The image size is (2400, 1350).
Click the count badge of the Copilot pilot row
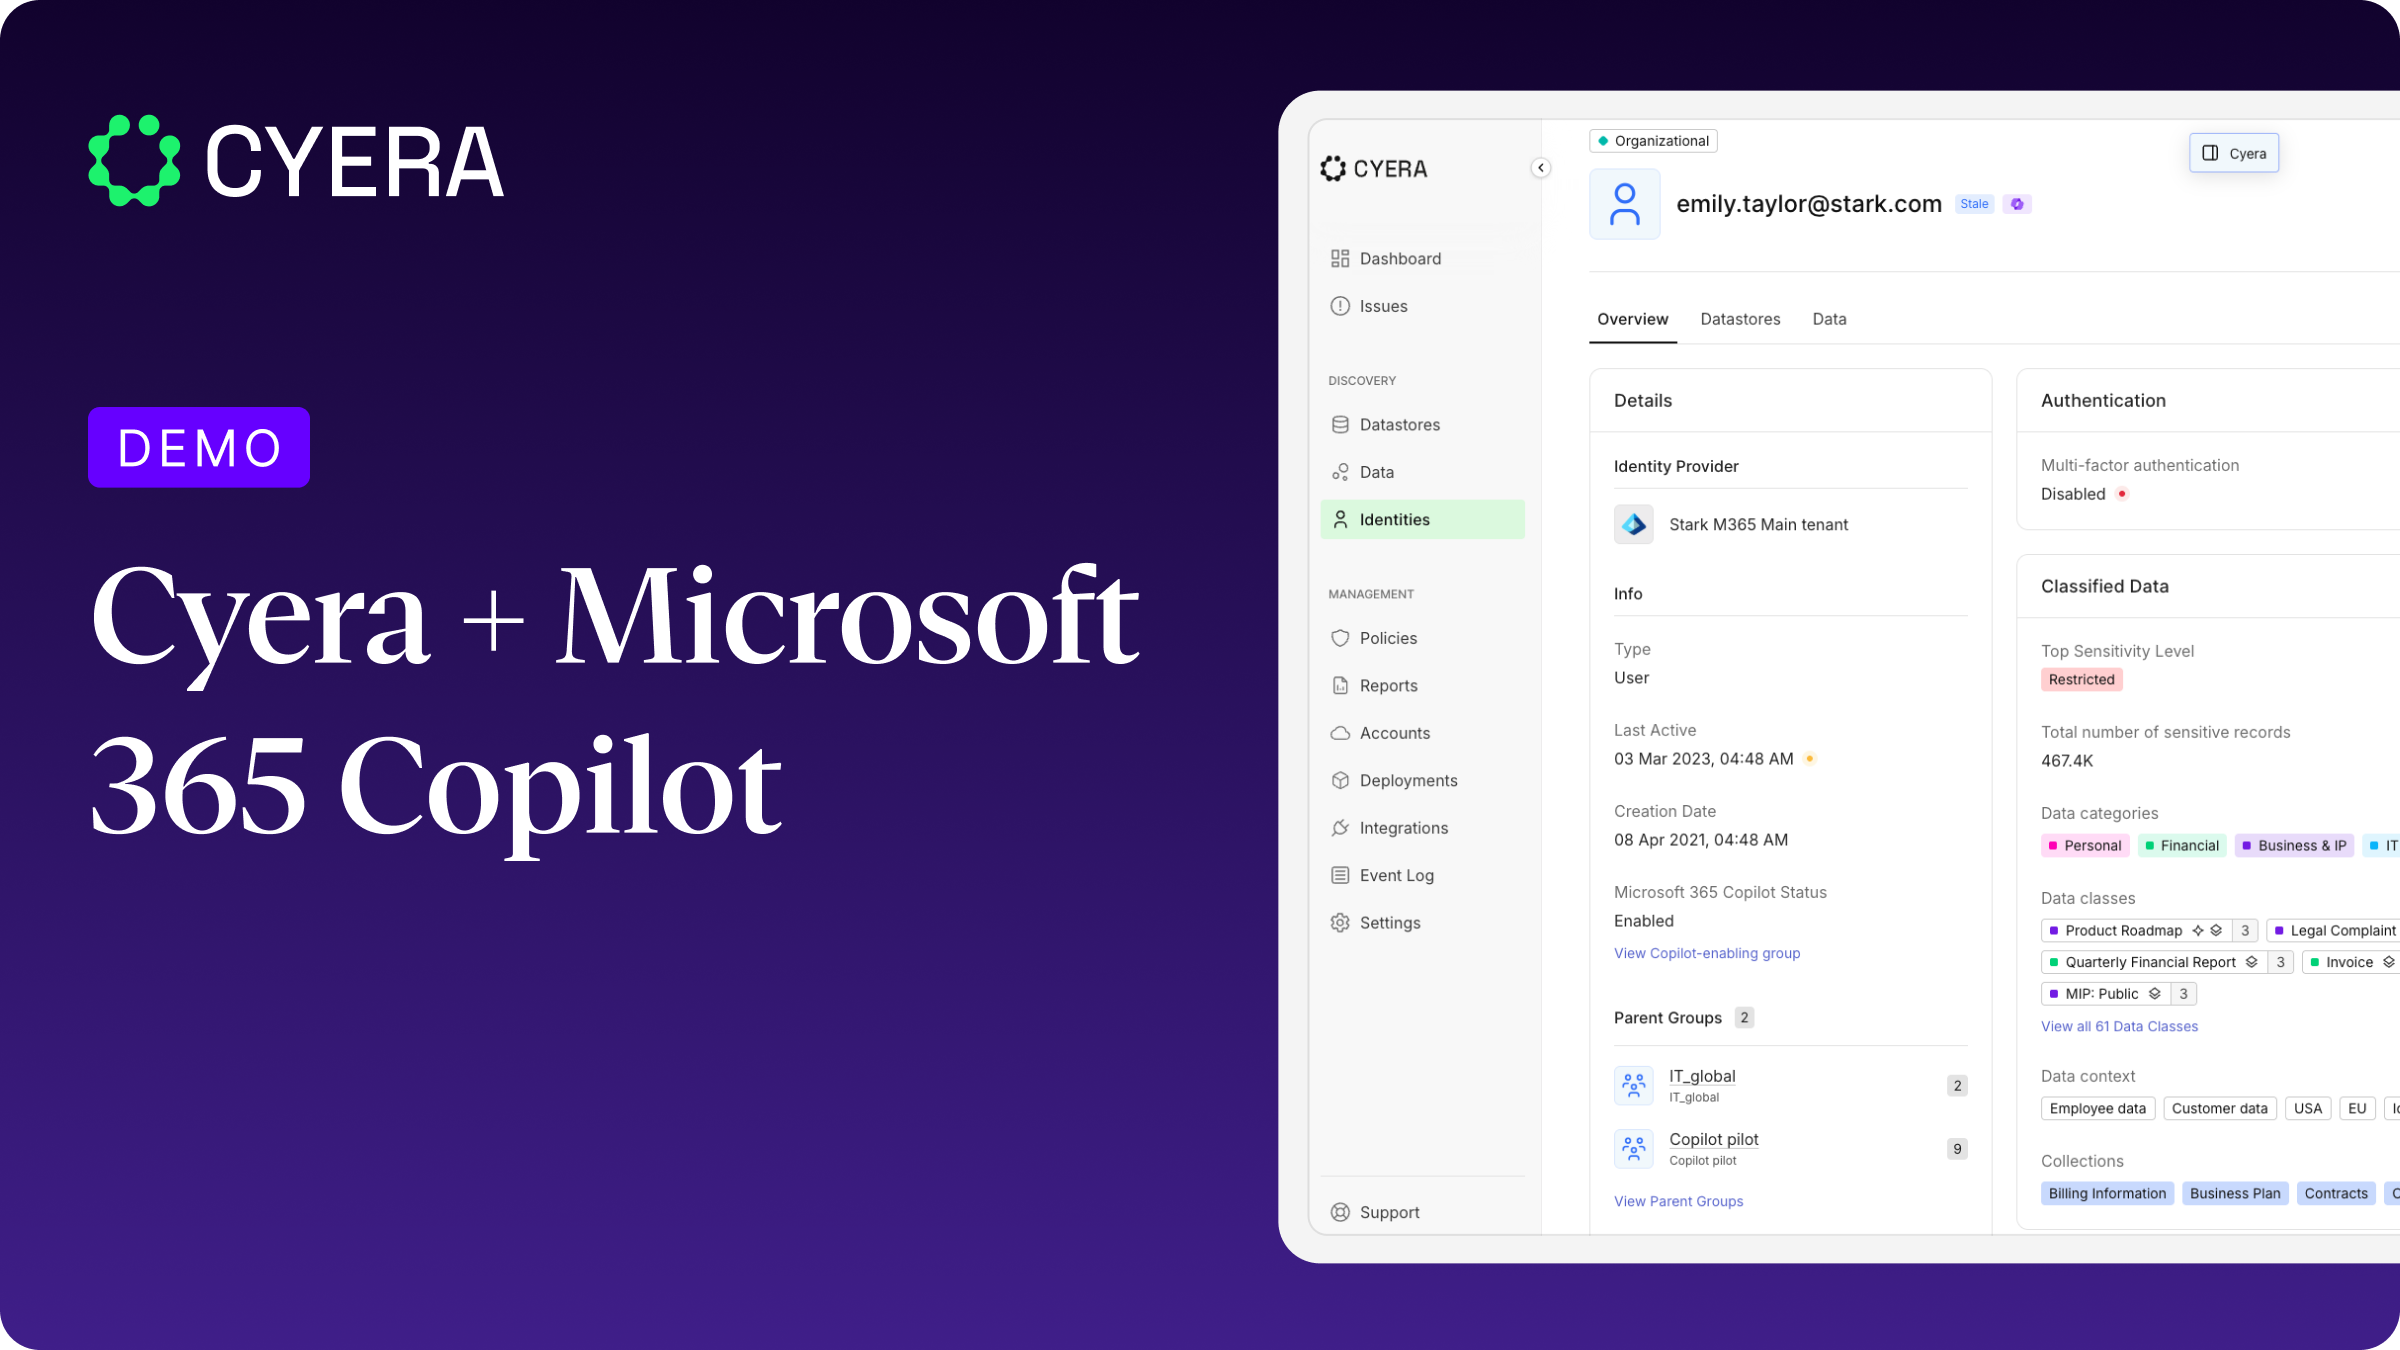(1957, 1149)
